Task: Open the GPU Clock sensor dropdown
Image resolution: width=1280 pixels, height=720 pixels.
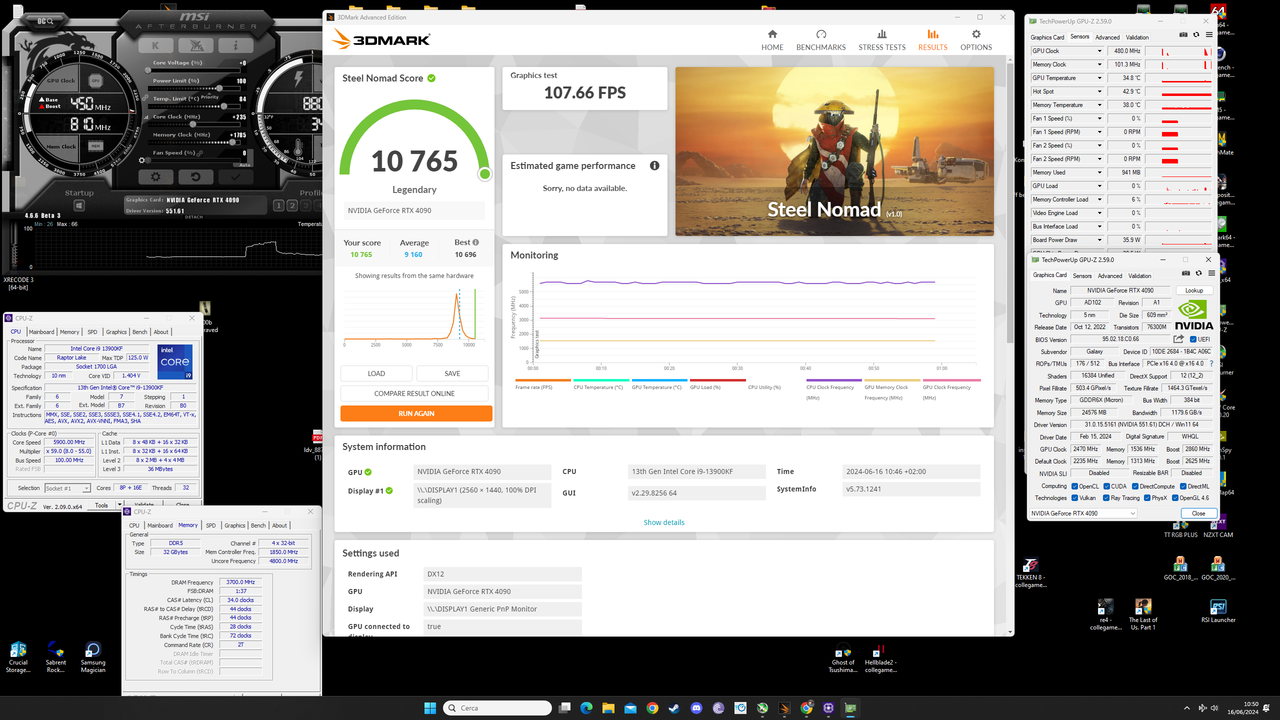Action: [1099, 51]
